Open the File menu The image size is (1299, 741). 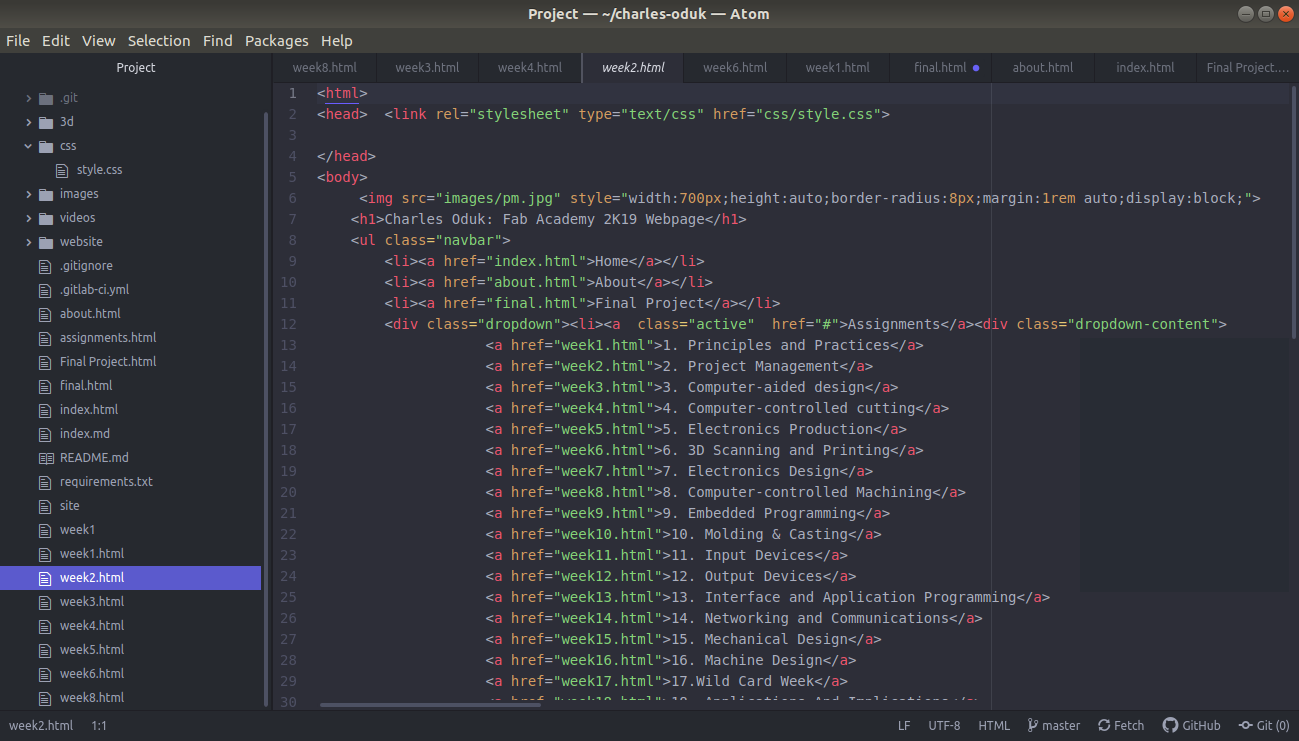point(18,41)
